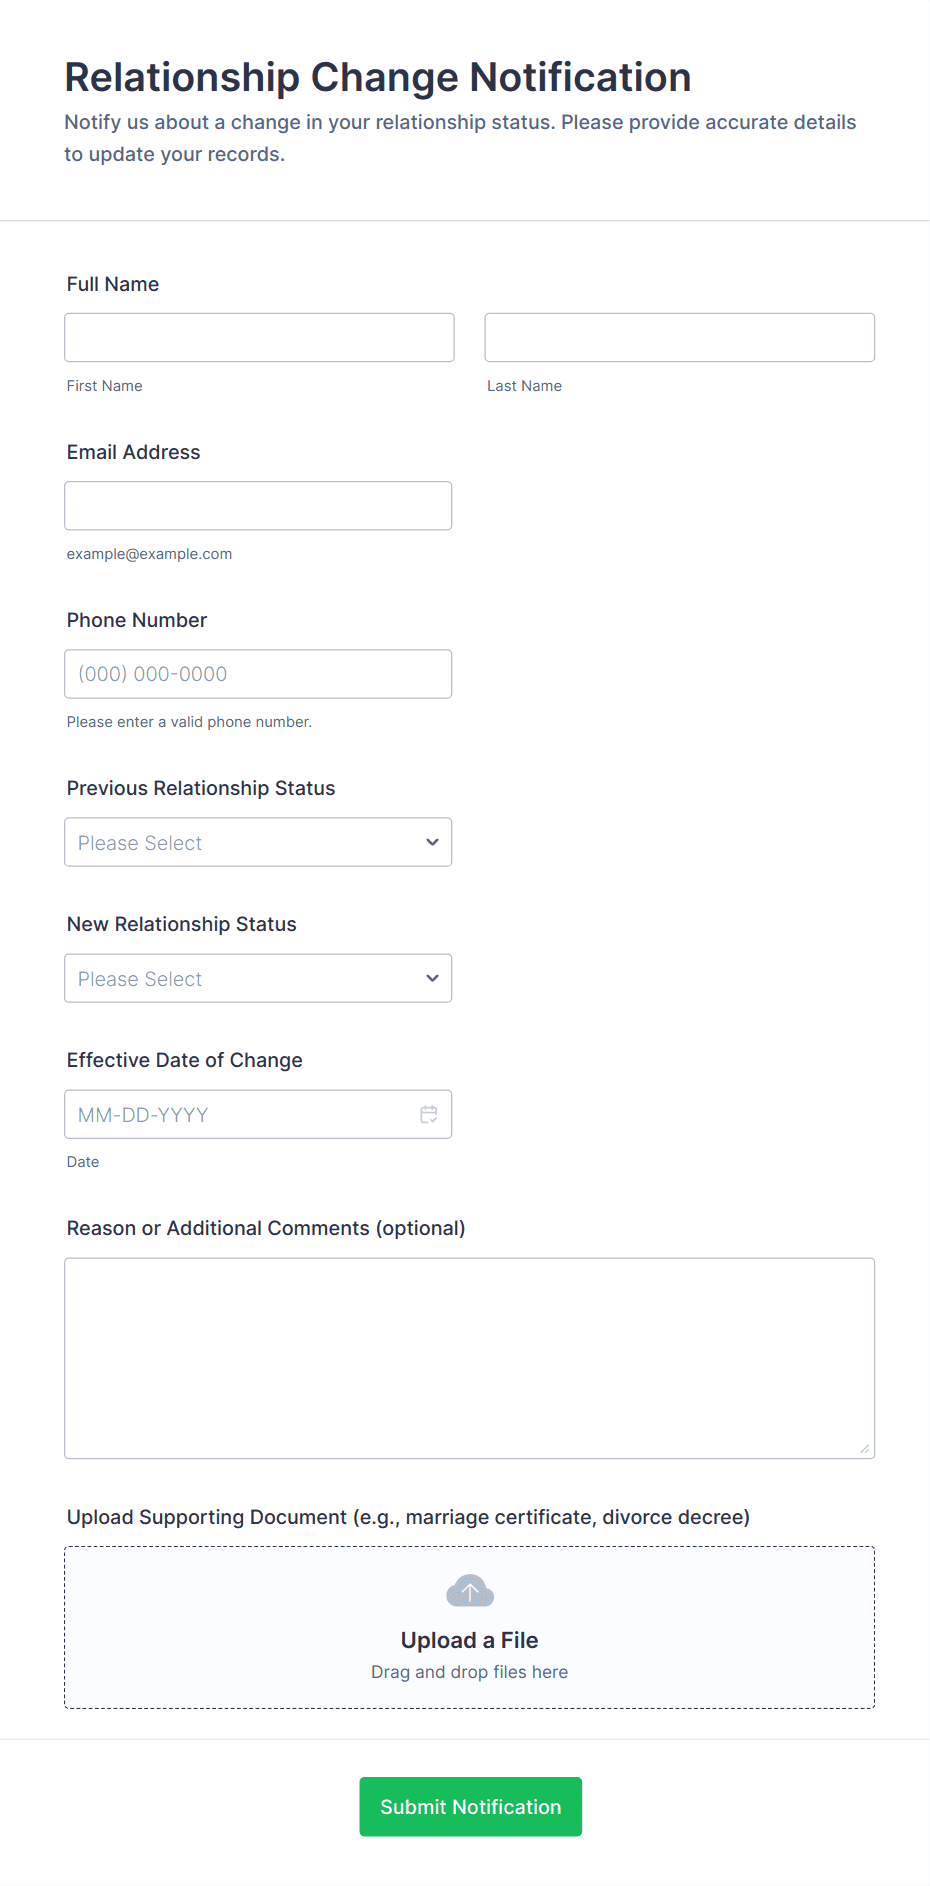Screen dimensions: 930x1886
Task: Click the Full Name field label
Action: (x=113, y=284)
